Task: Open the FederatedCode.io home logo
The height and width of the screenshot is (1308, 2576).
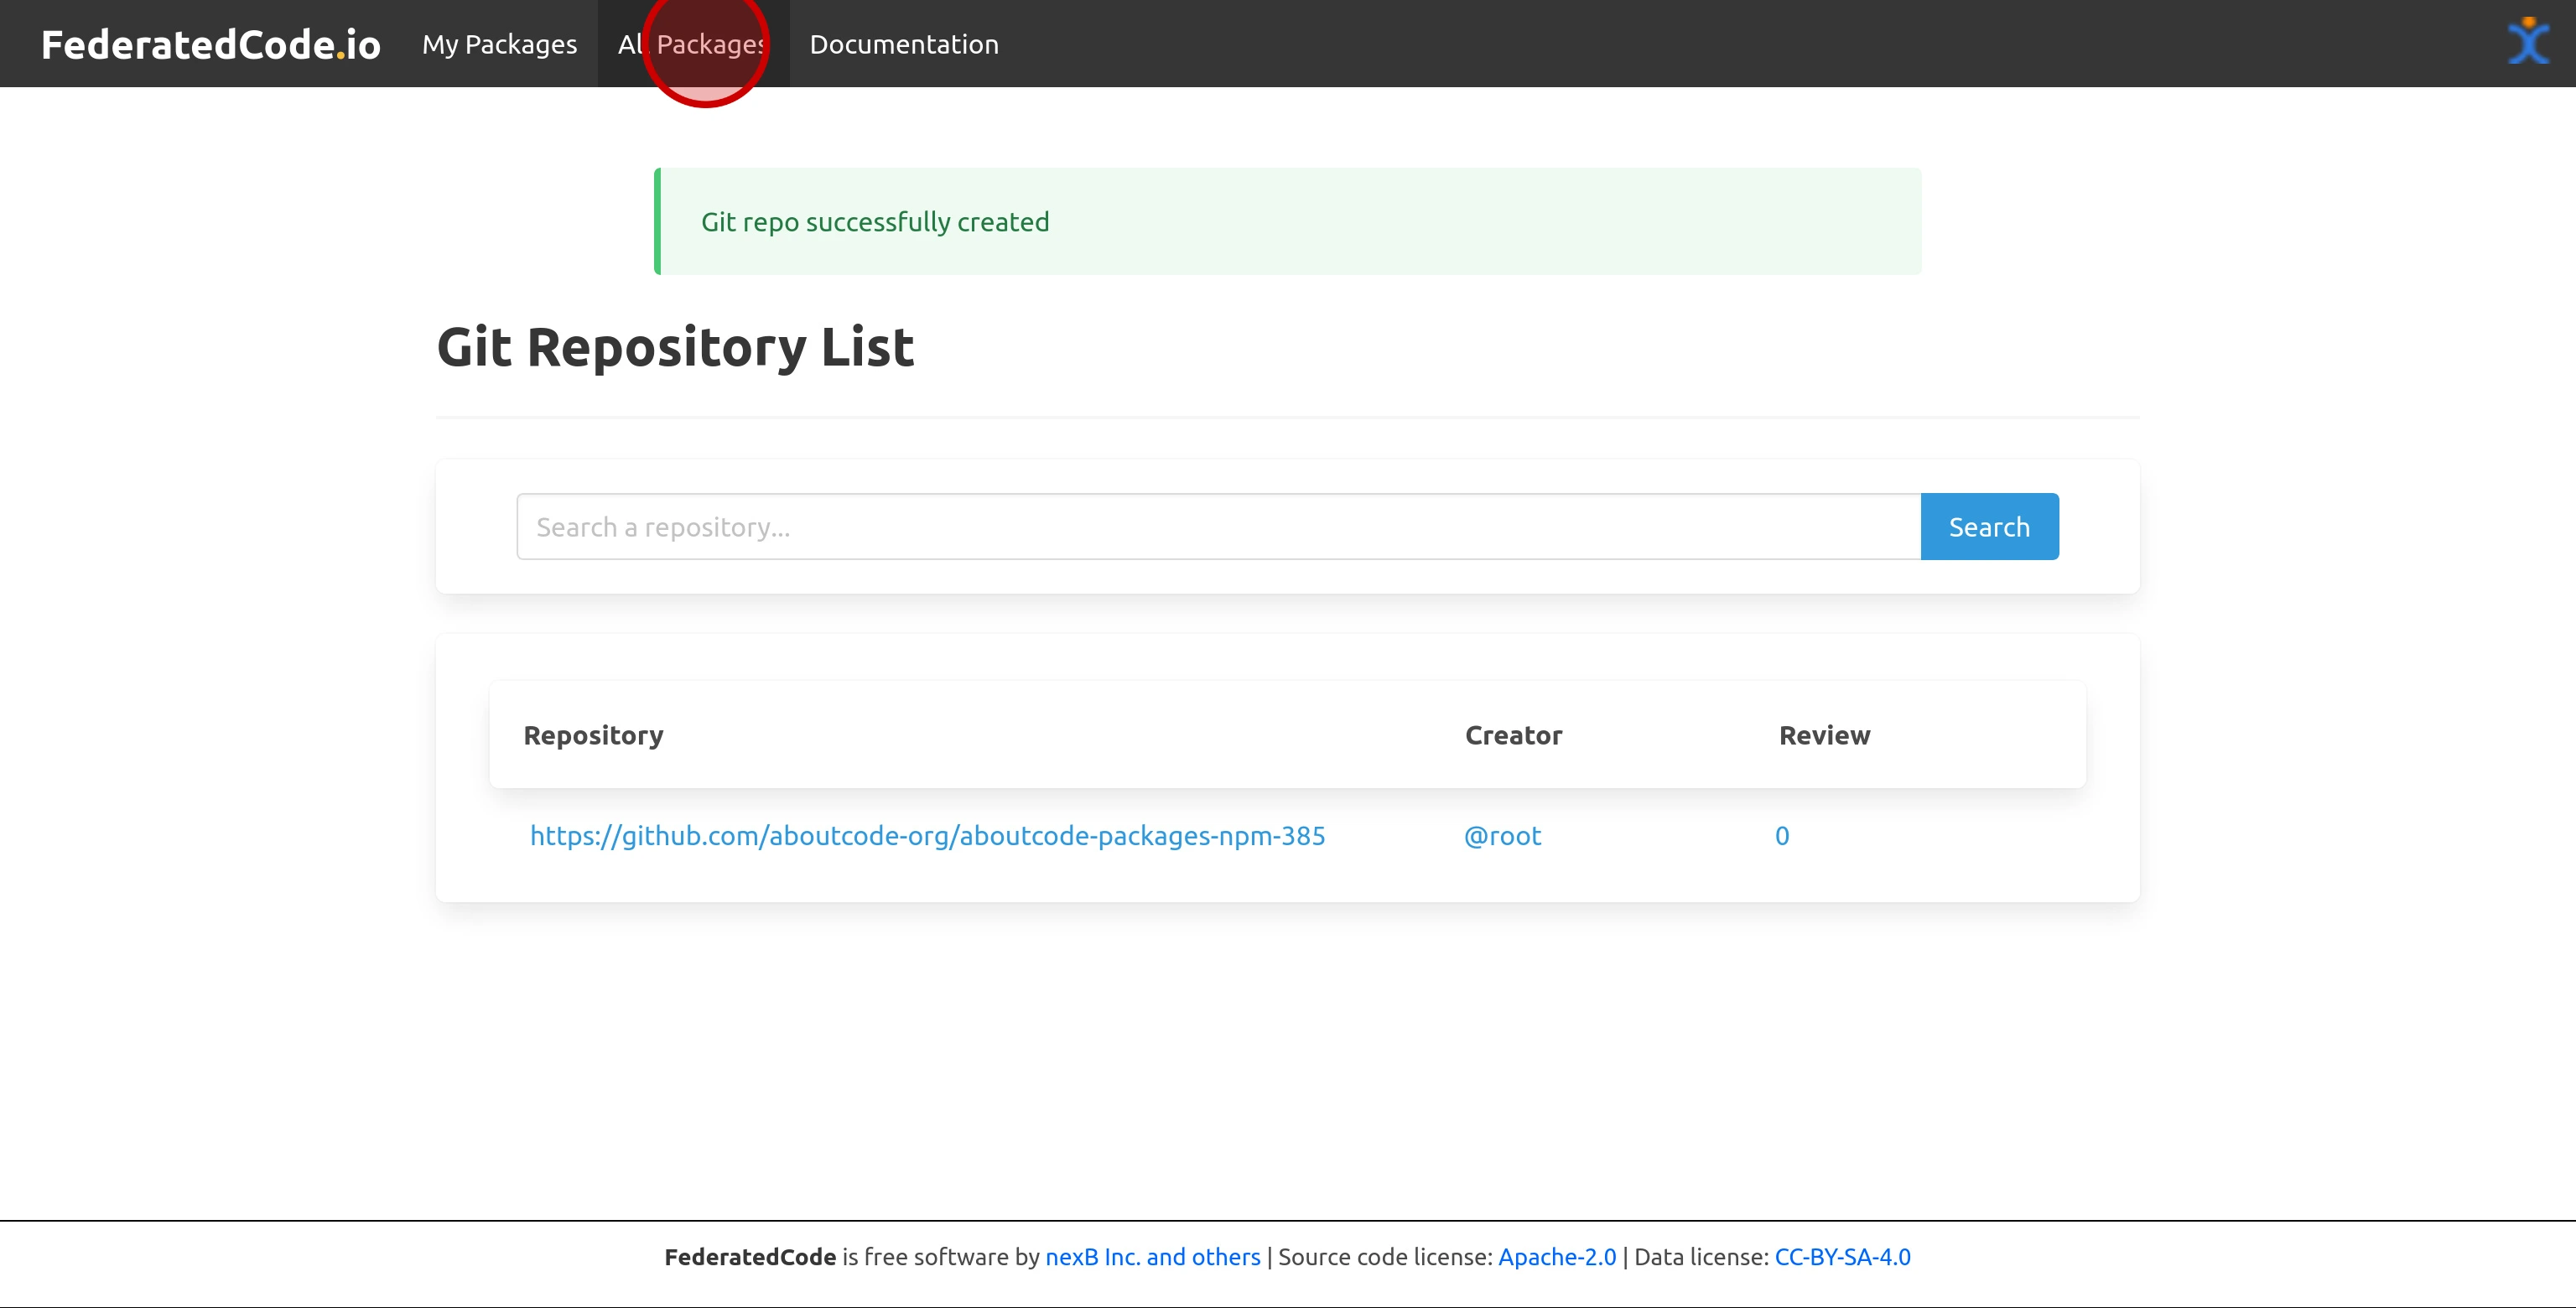Action: [211, 44]
